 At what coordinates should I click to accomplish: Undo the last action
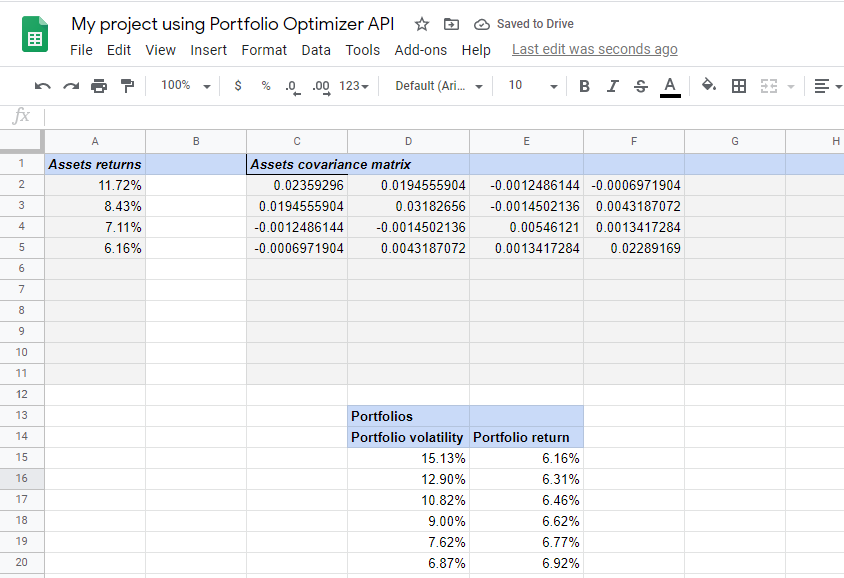pos(43,86)
